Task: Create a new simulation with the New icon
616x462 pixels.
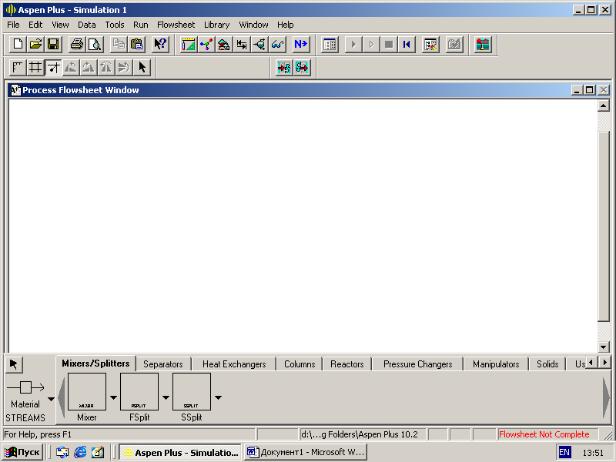Action: click(17, 44)
